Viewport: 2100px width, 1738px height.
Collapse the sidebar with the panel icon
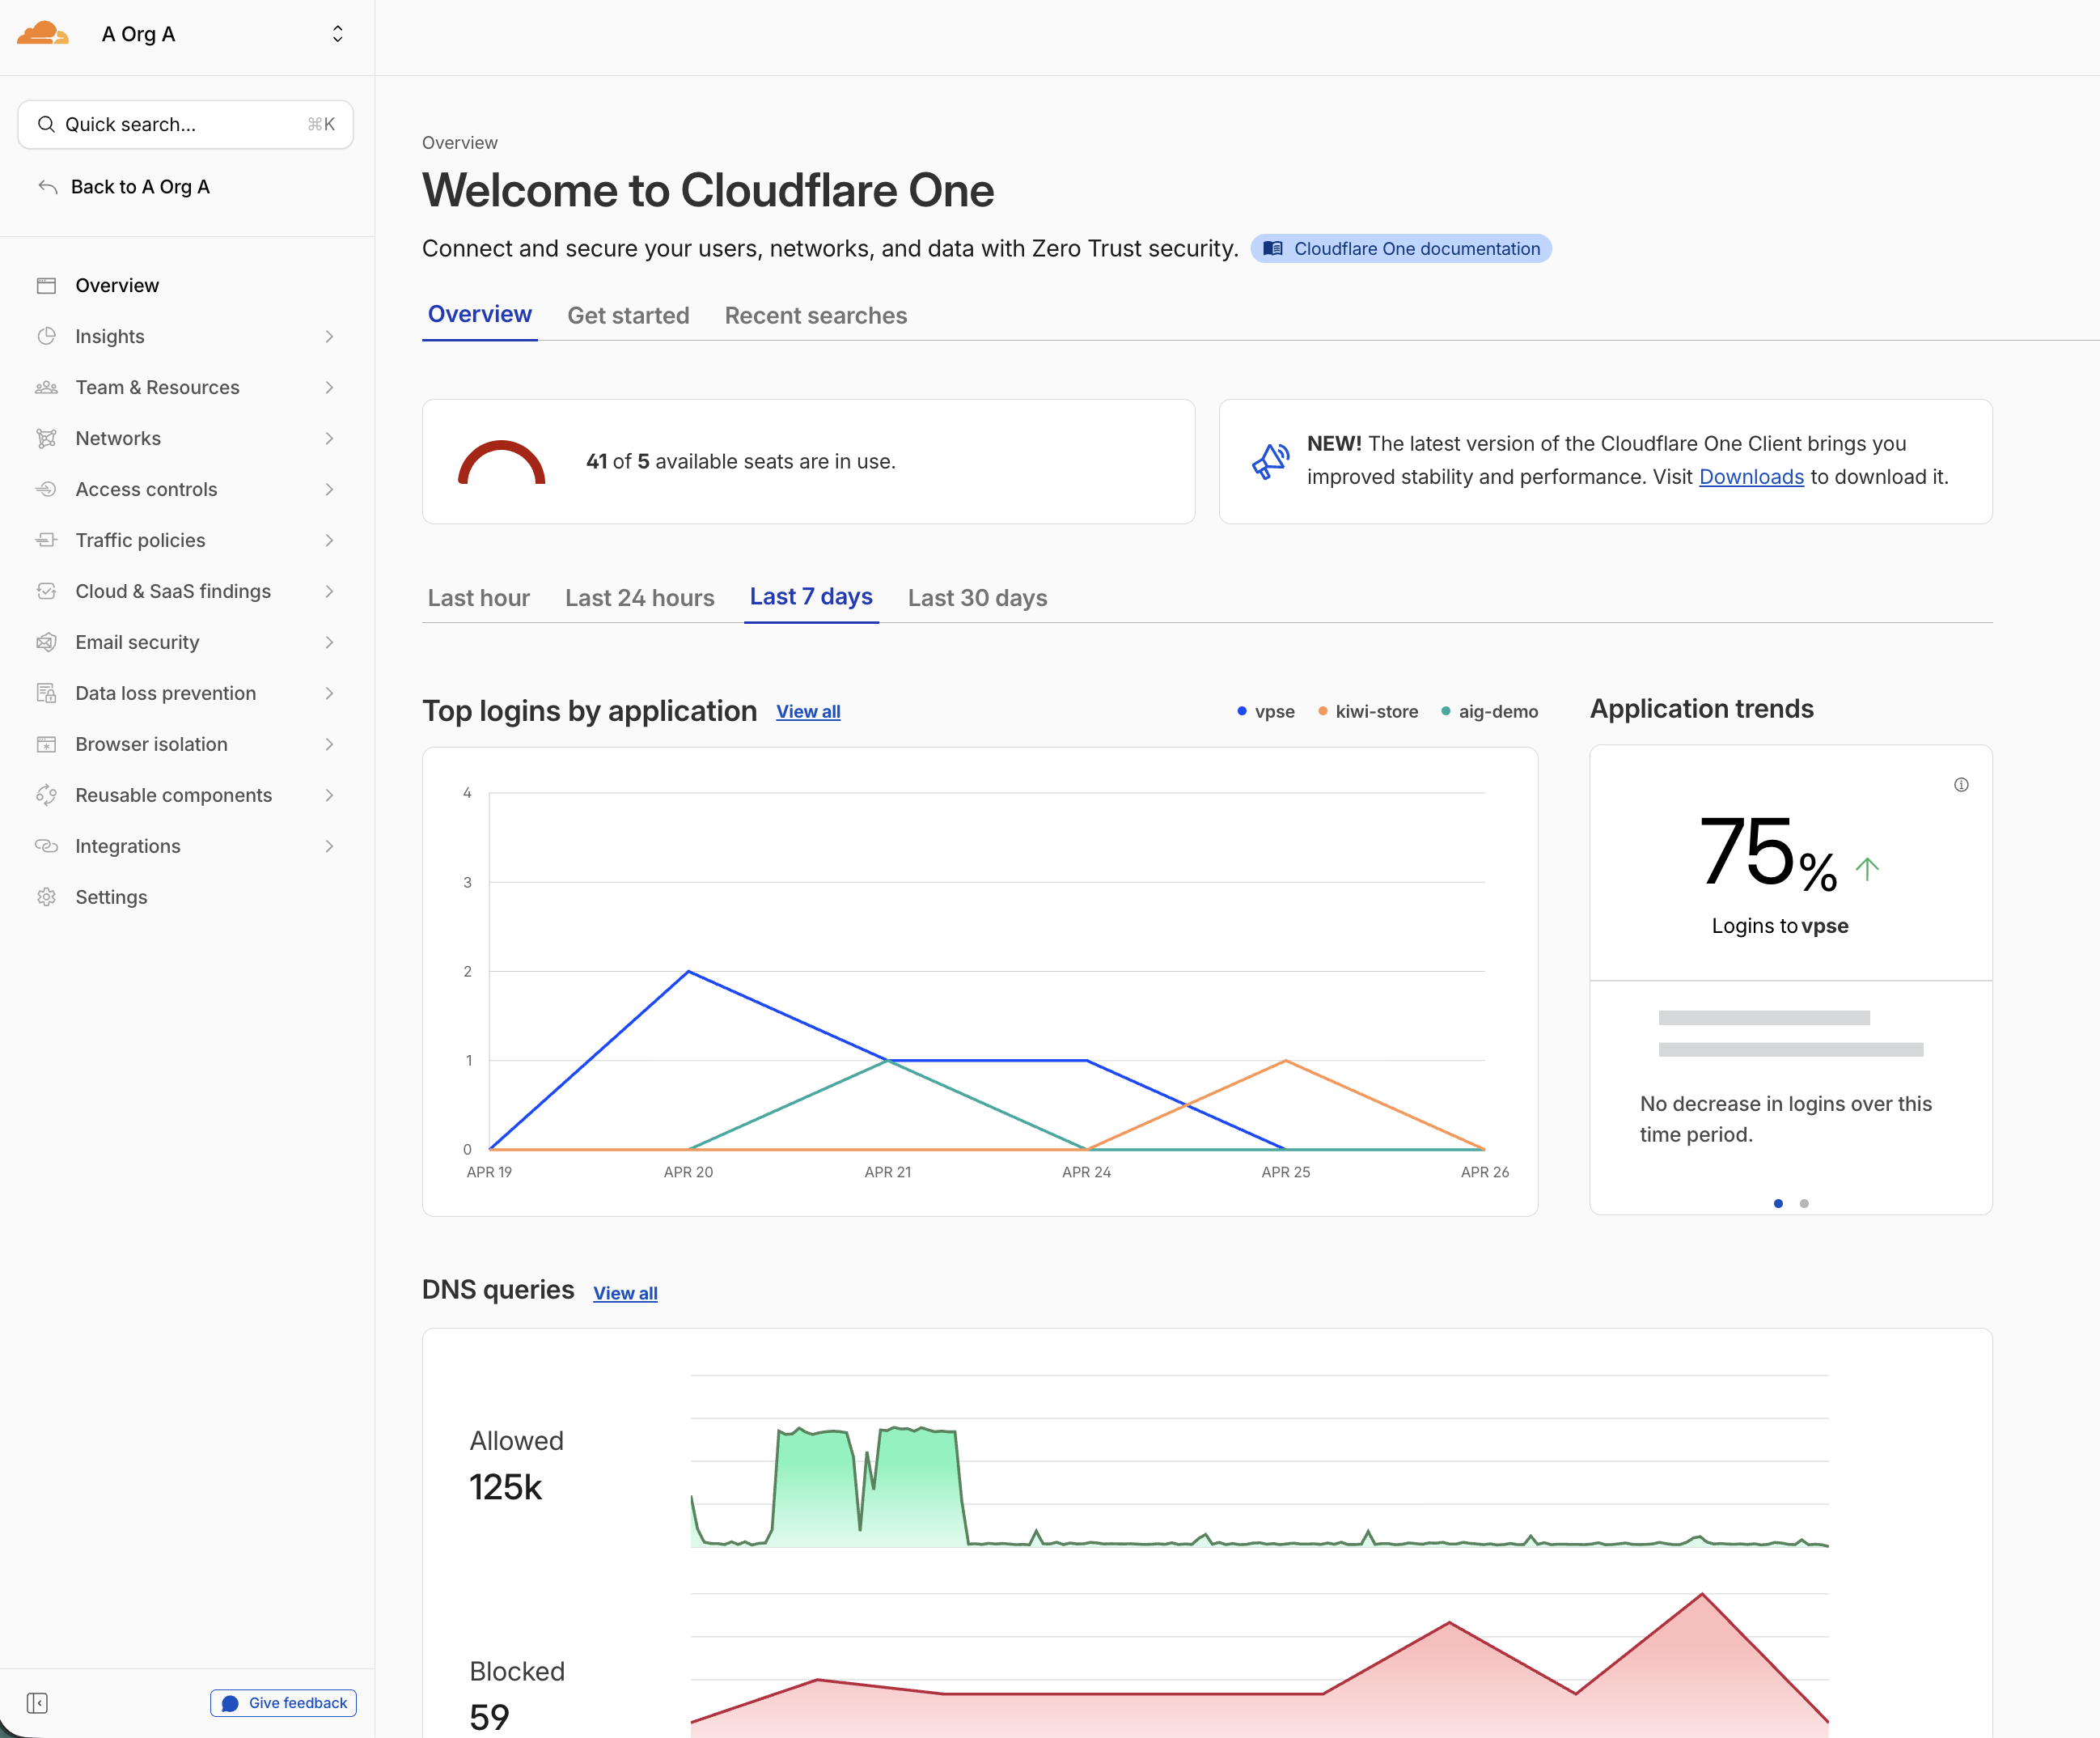point(37,1704)
